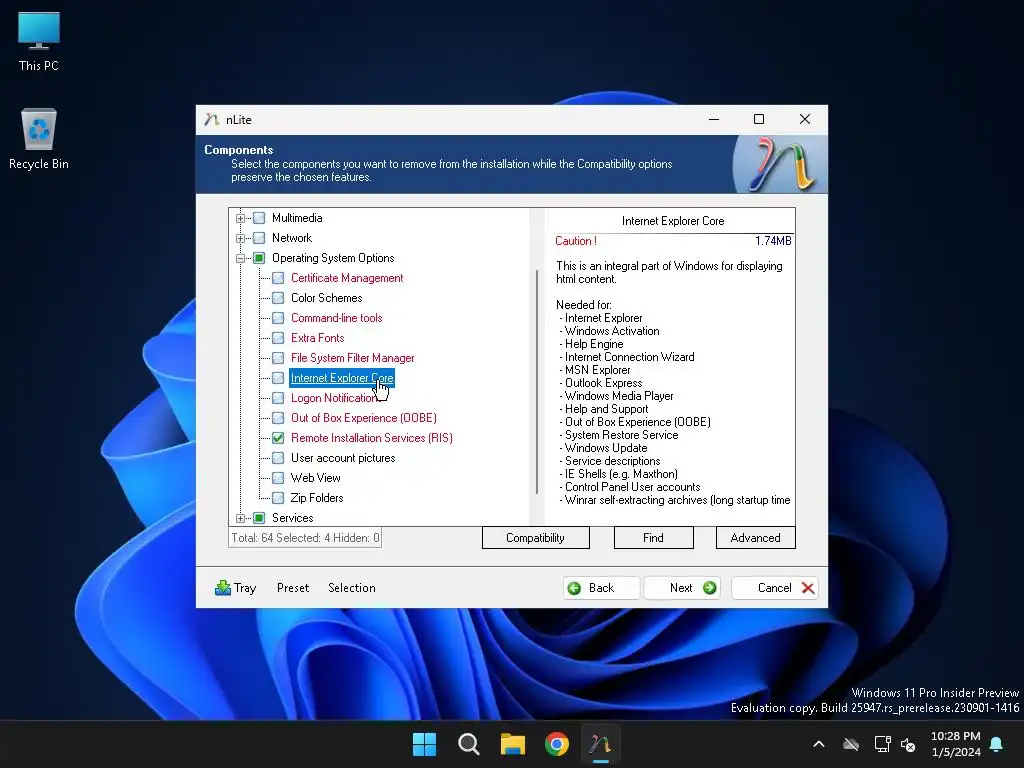Expand the Multimedia tree node
The image size is (1024, 768).
click(240, 218)
